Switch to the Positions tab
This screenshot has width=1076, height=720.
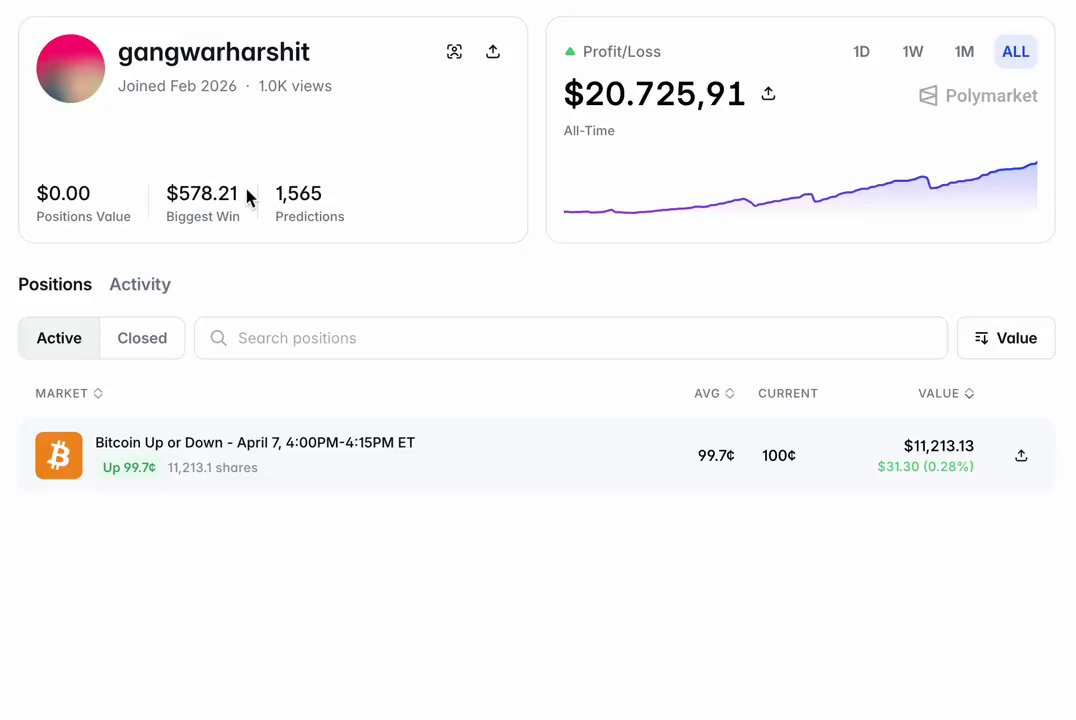[55, 284]
